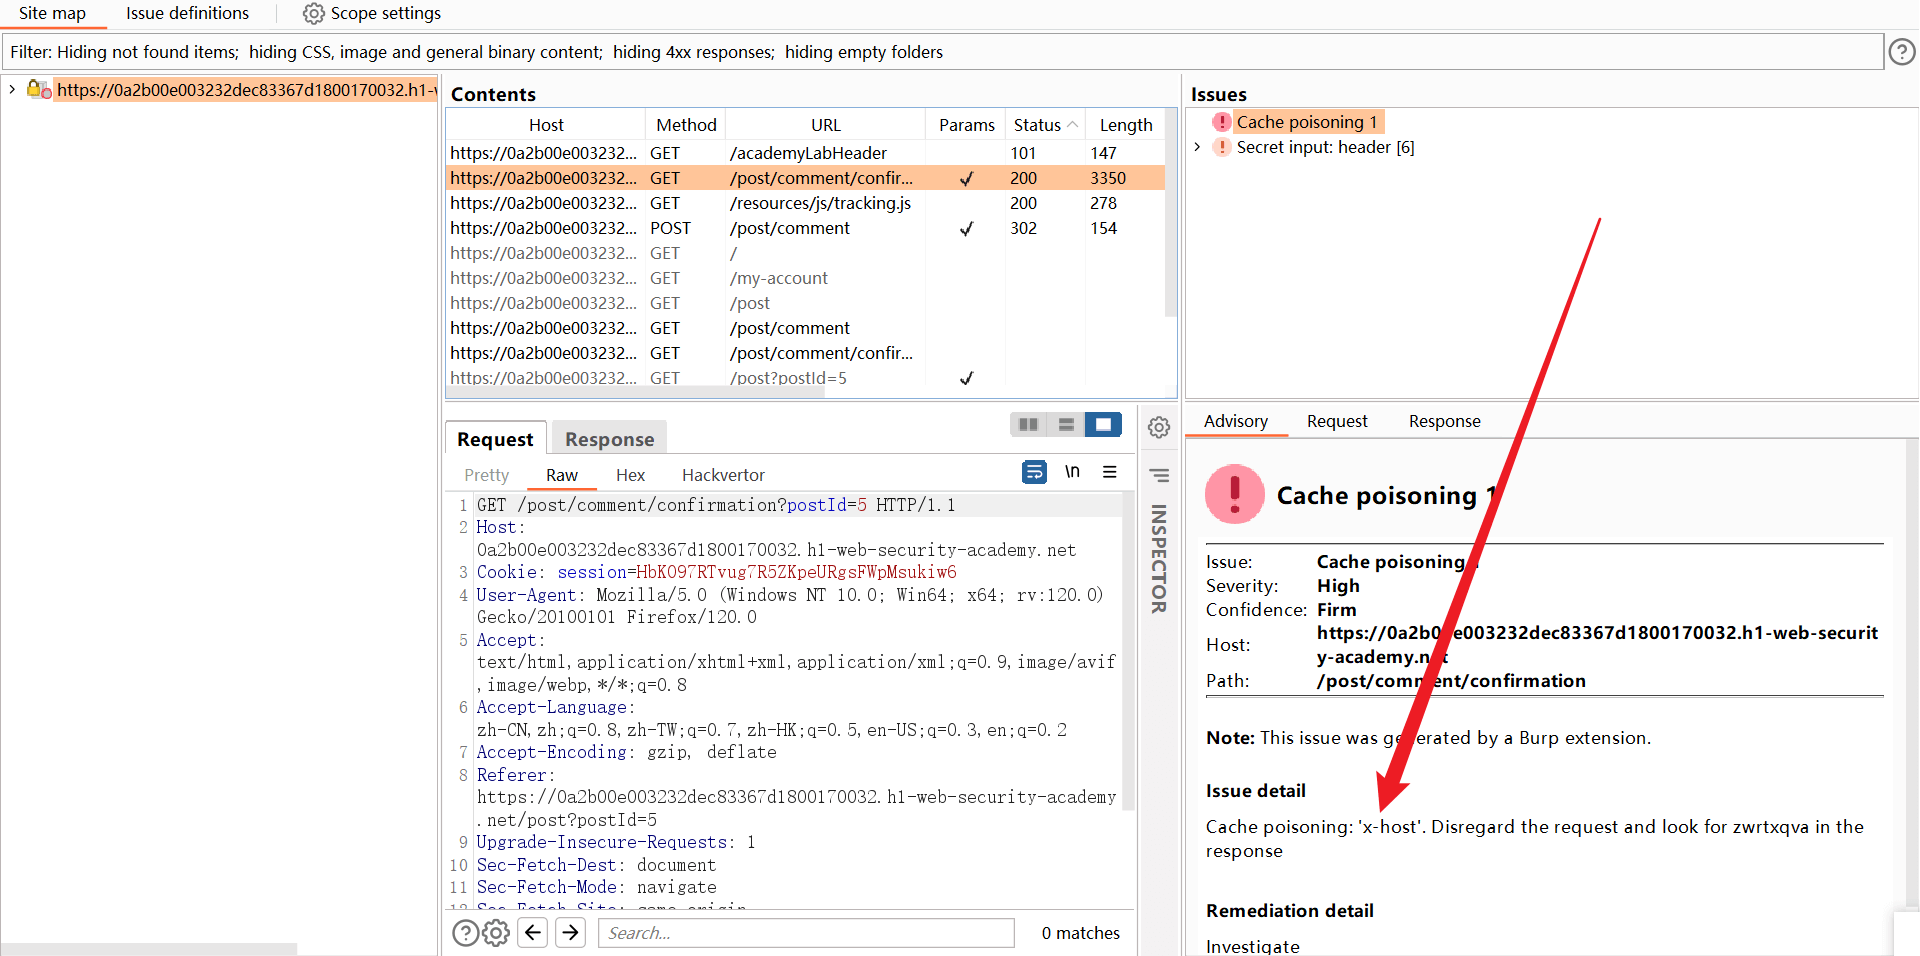
Task: Switch to side-by-side request/response layout
Action: point(1028,425)
